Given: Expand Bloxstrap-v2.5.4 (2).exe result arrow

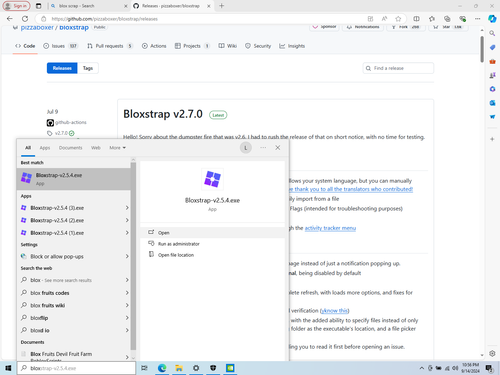Looking at the screenshot, I should tap(127, 220).
